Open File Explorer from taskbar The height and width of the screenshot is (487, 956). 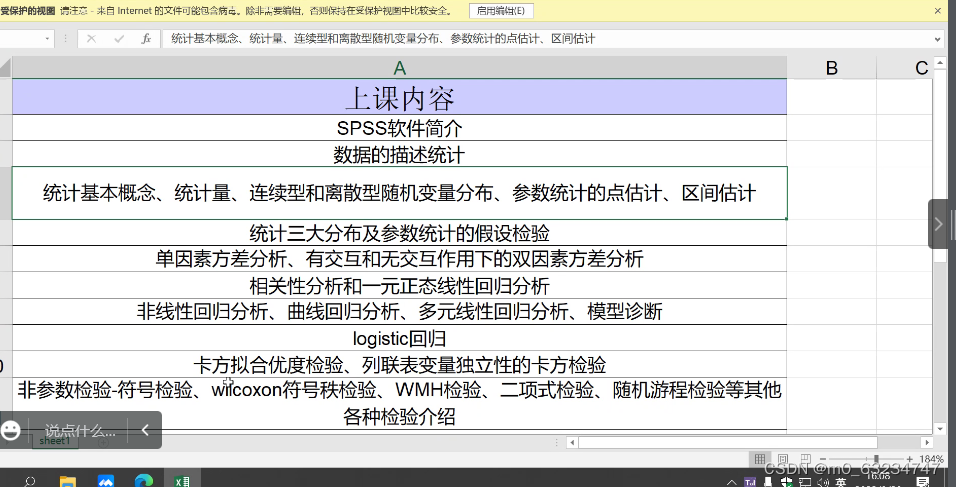(x=68, y=482)
